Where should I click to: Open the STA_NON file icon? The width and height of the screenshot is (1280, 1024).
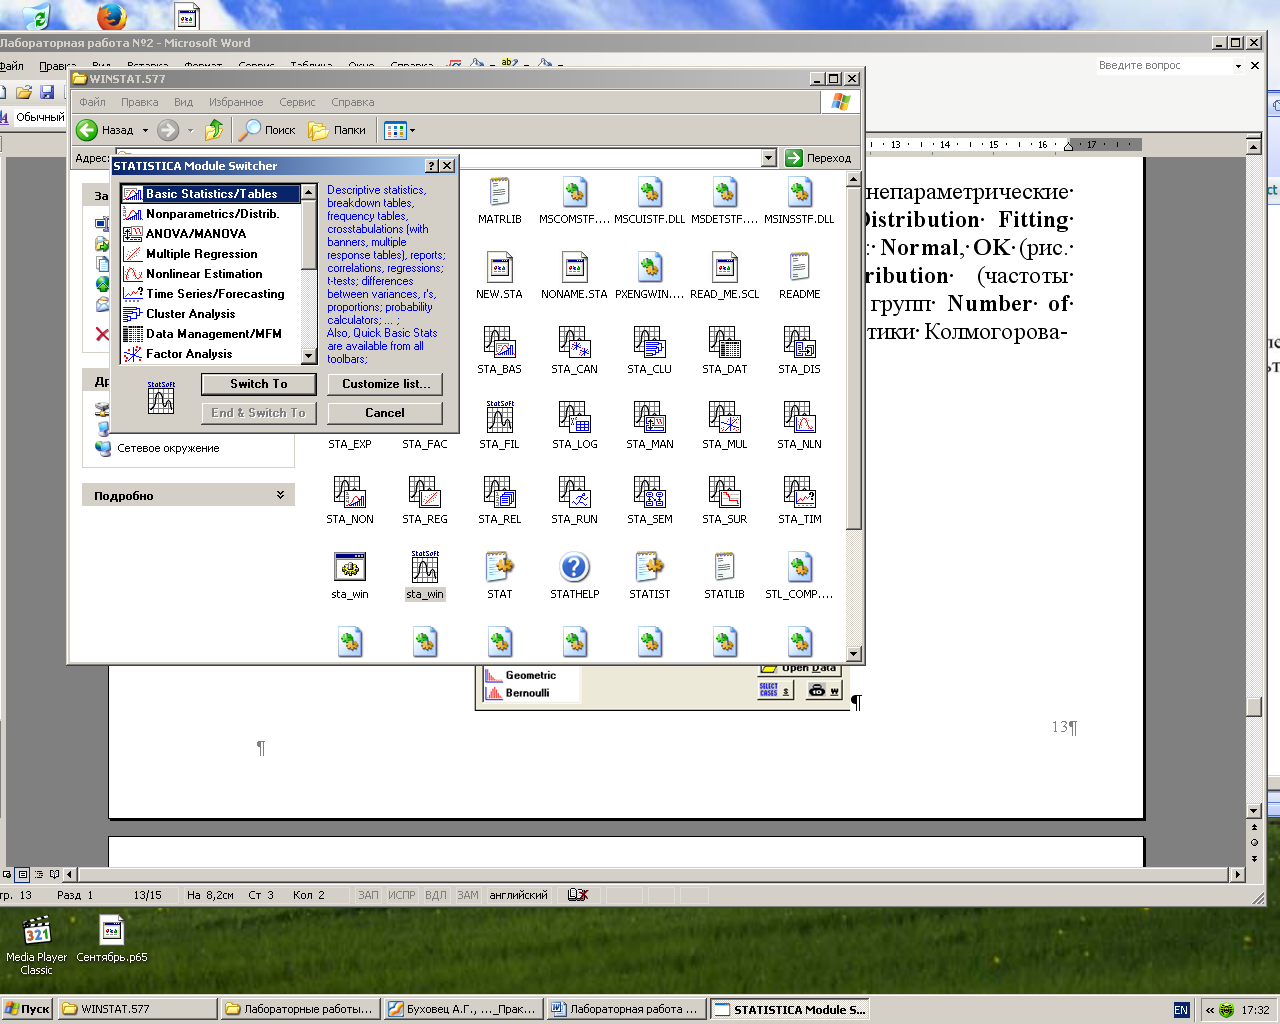pos(349,493)
